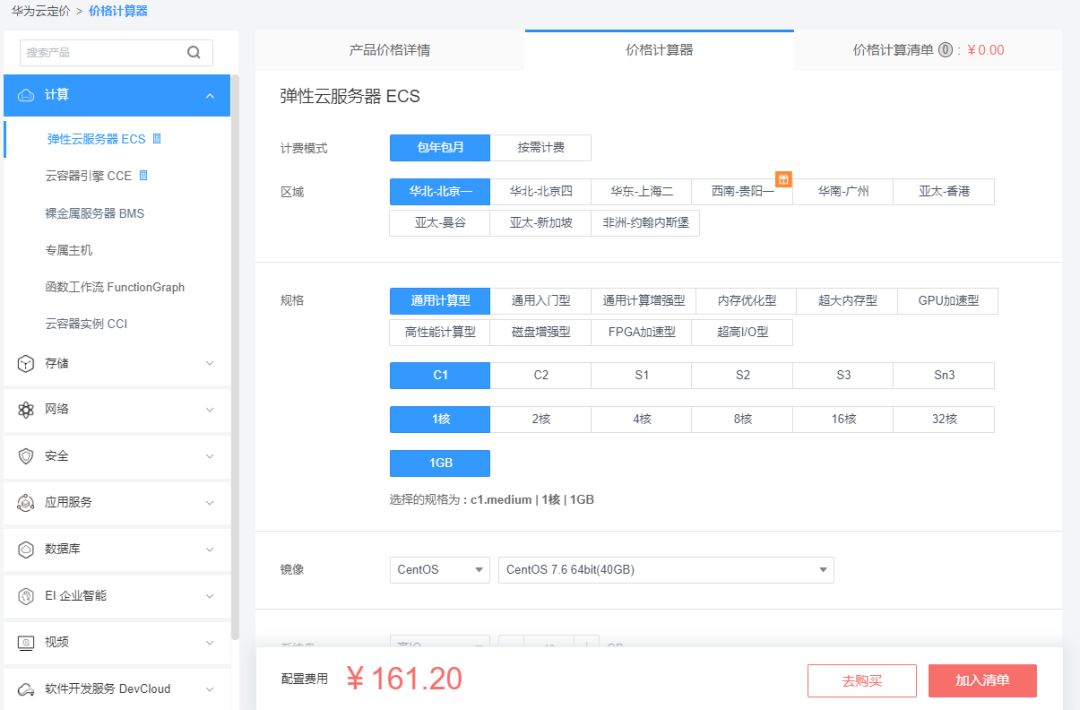Choose region 亚太-新加坡
This screenshot has width=1080, height=710.
point(541,223)
